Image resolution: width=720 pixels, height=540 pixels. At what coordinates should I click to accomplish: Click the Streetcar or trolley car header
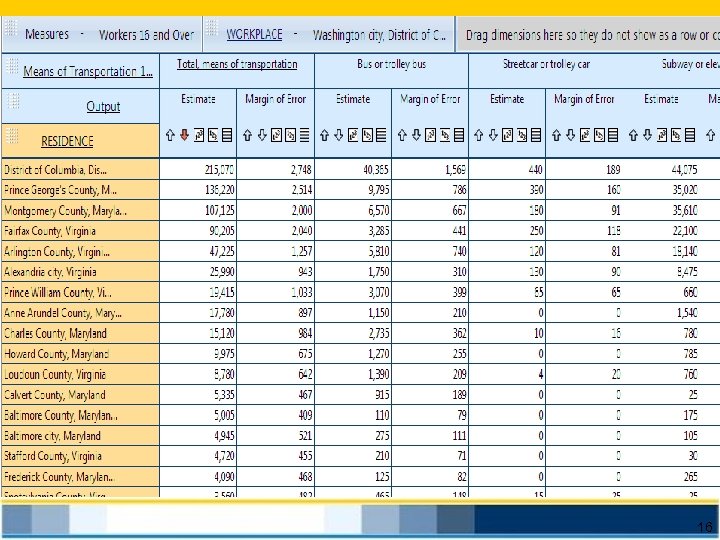546,64
